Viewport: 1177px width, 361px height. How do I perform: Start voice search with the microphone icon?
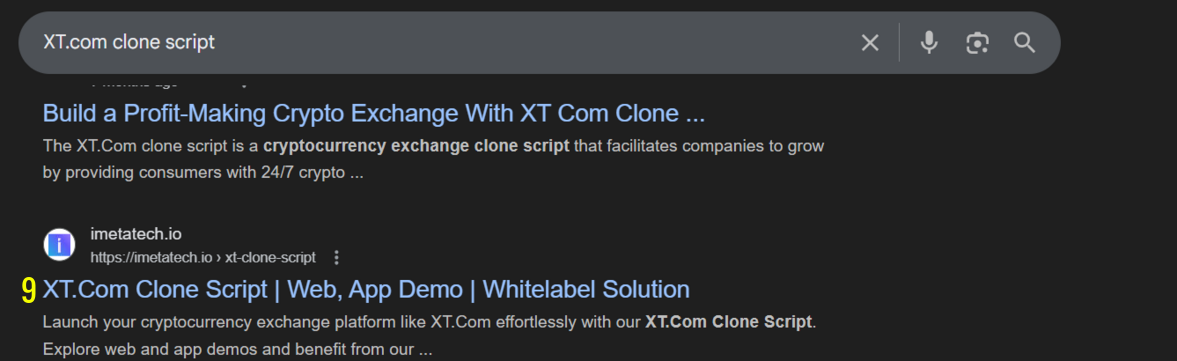(929, 43)
